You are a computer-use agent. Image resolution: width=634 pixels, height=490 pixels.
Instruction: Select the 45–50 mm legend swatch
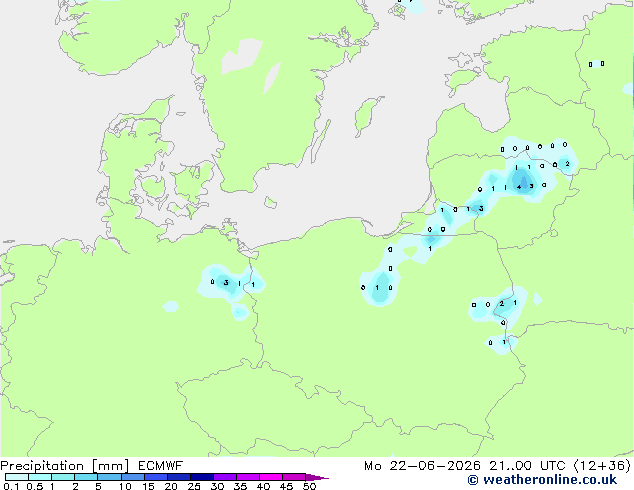pyautogui.click(x=294, y=477)
